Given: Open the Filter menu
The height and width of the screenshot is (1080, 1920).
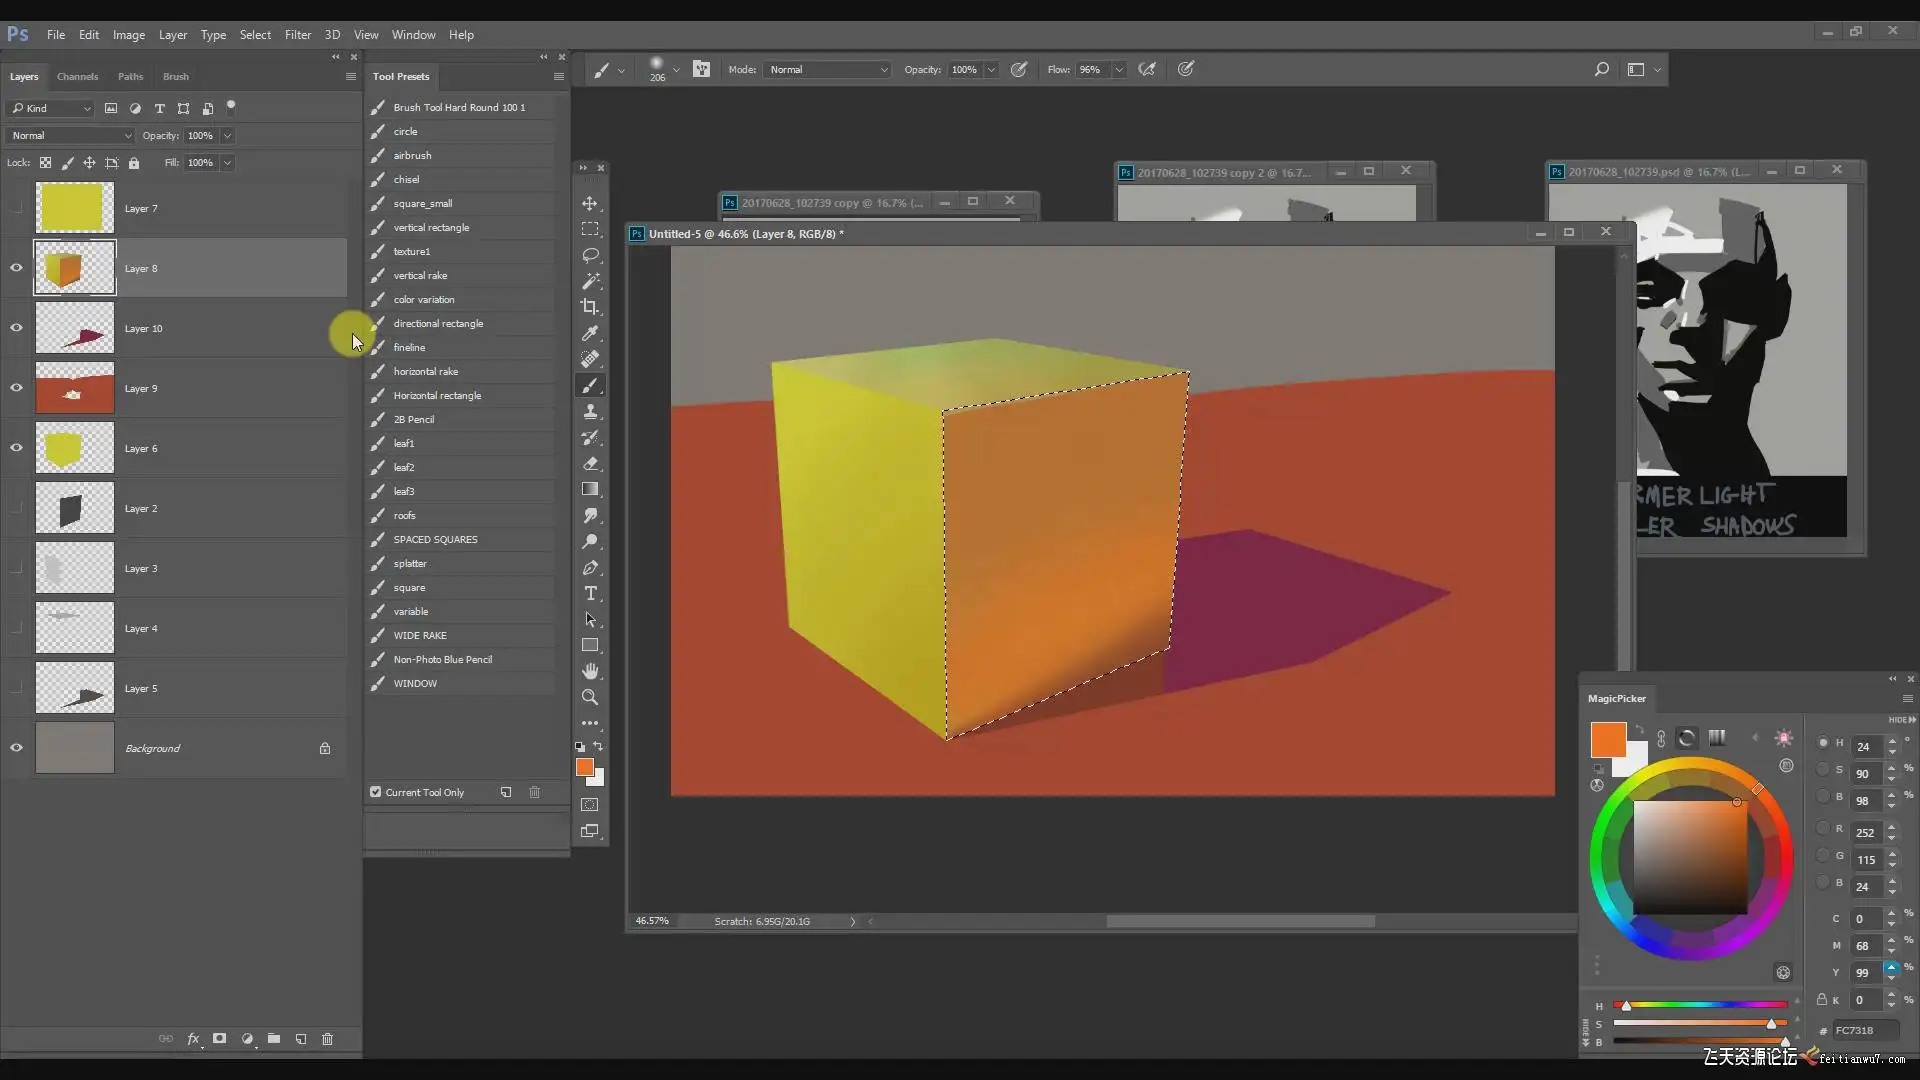Looking at the screenshot, I should [297, 34].
